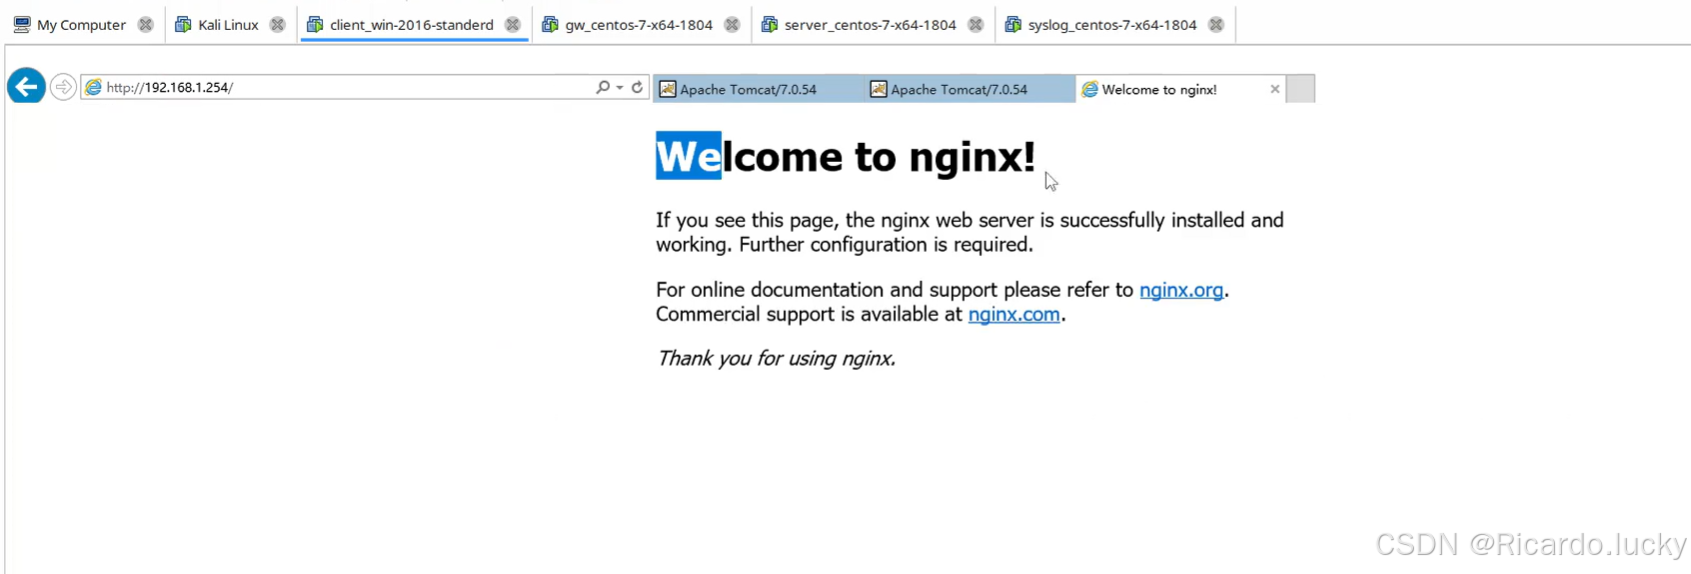
Task: Close the gw_centos-7-x64-1804 VM tab
Action: (x=732, y=24)
